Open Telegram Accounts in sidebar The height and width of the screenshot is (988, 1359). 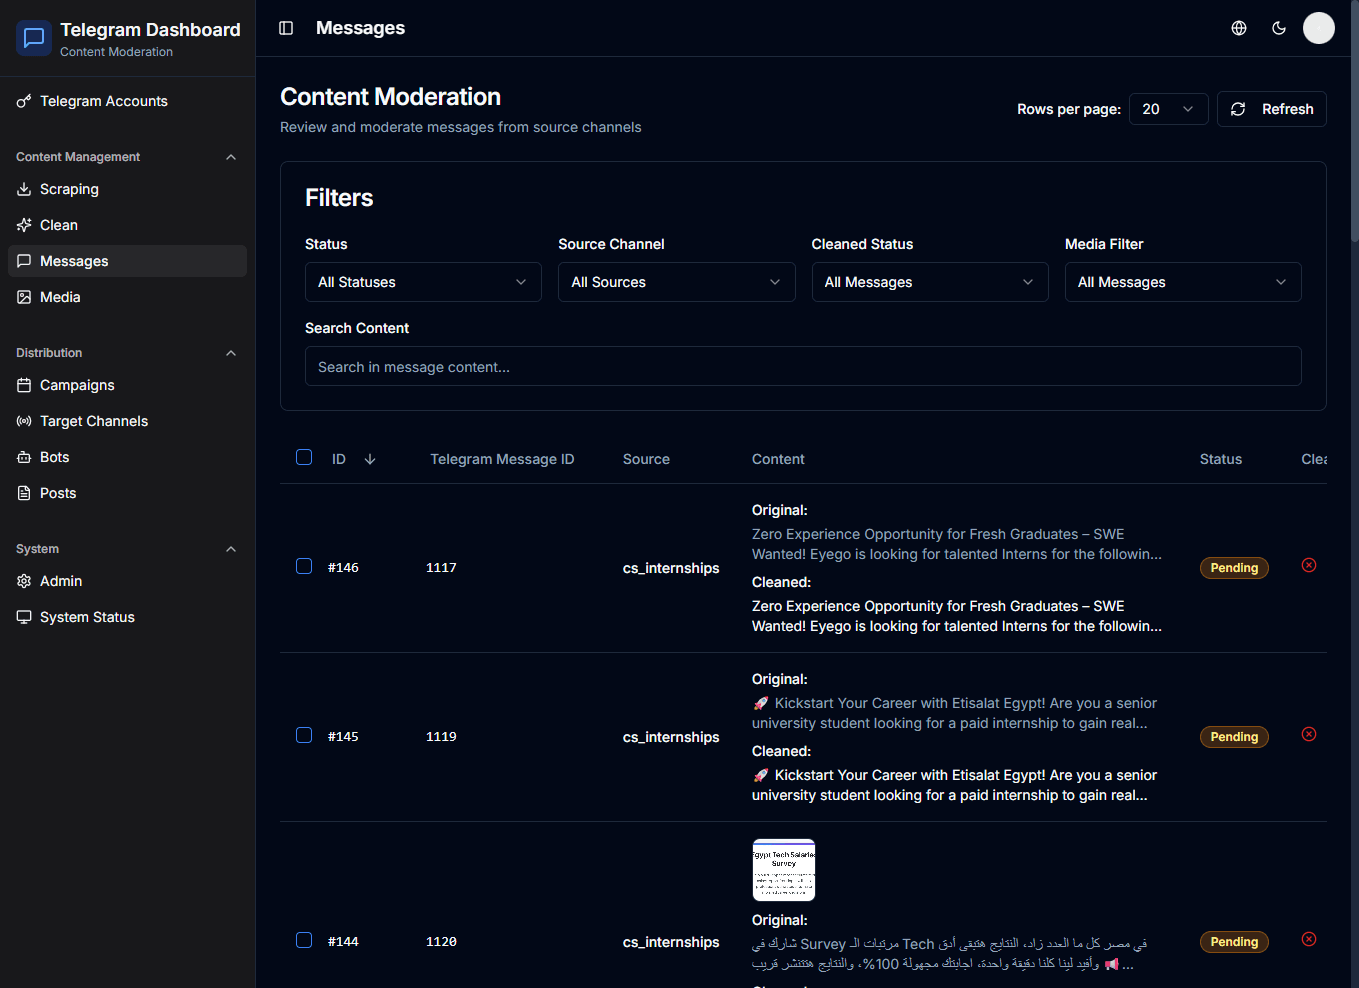(x=128, y=101)
